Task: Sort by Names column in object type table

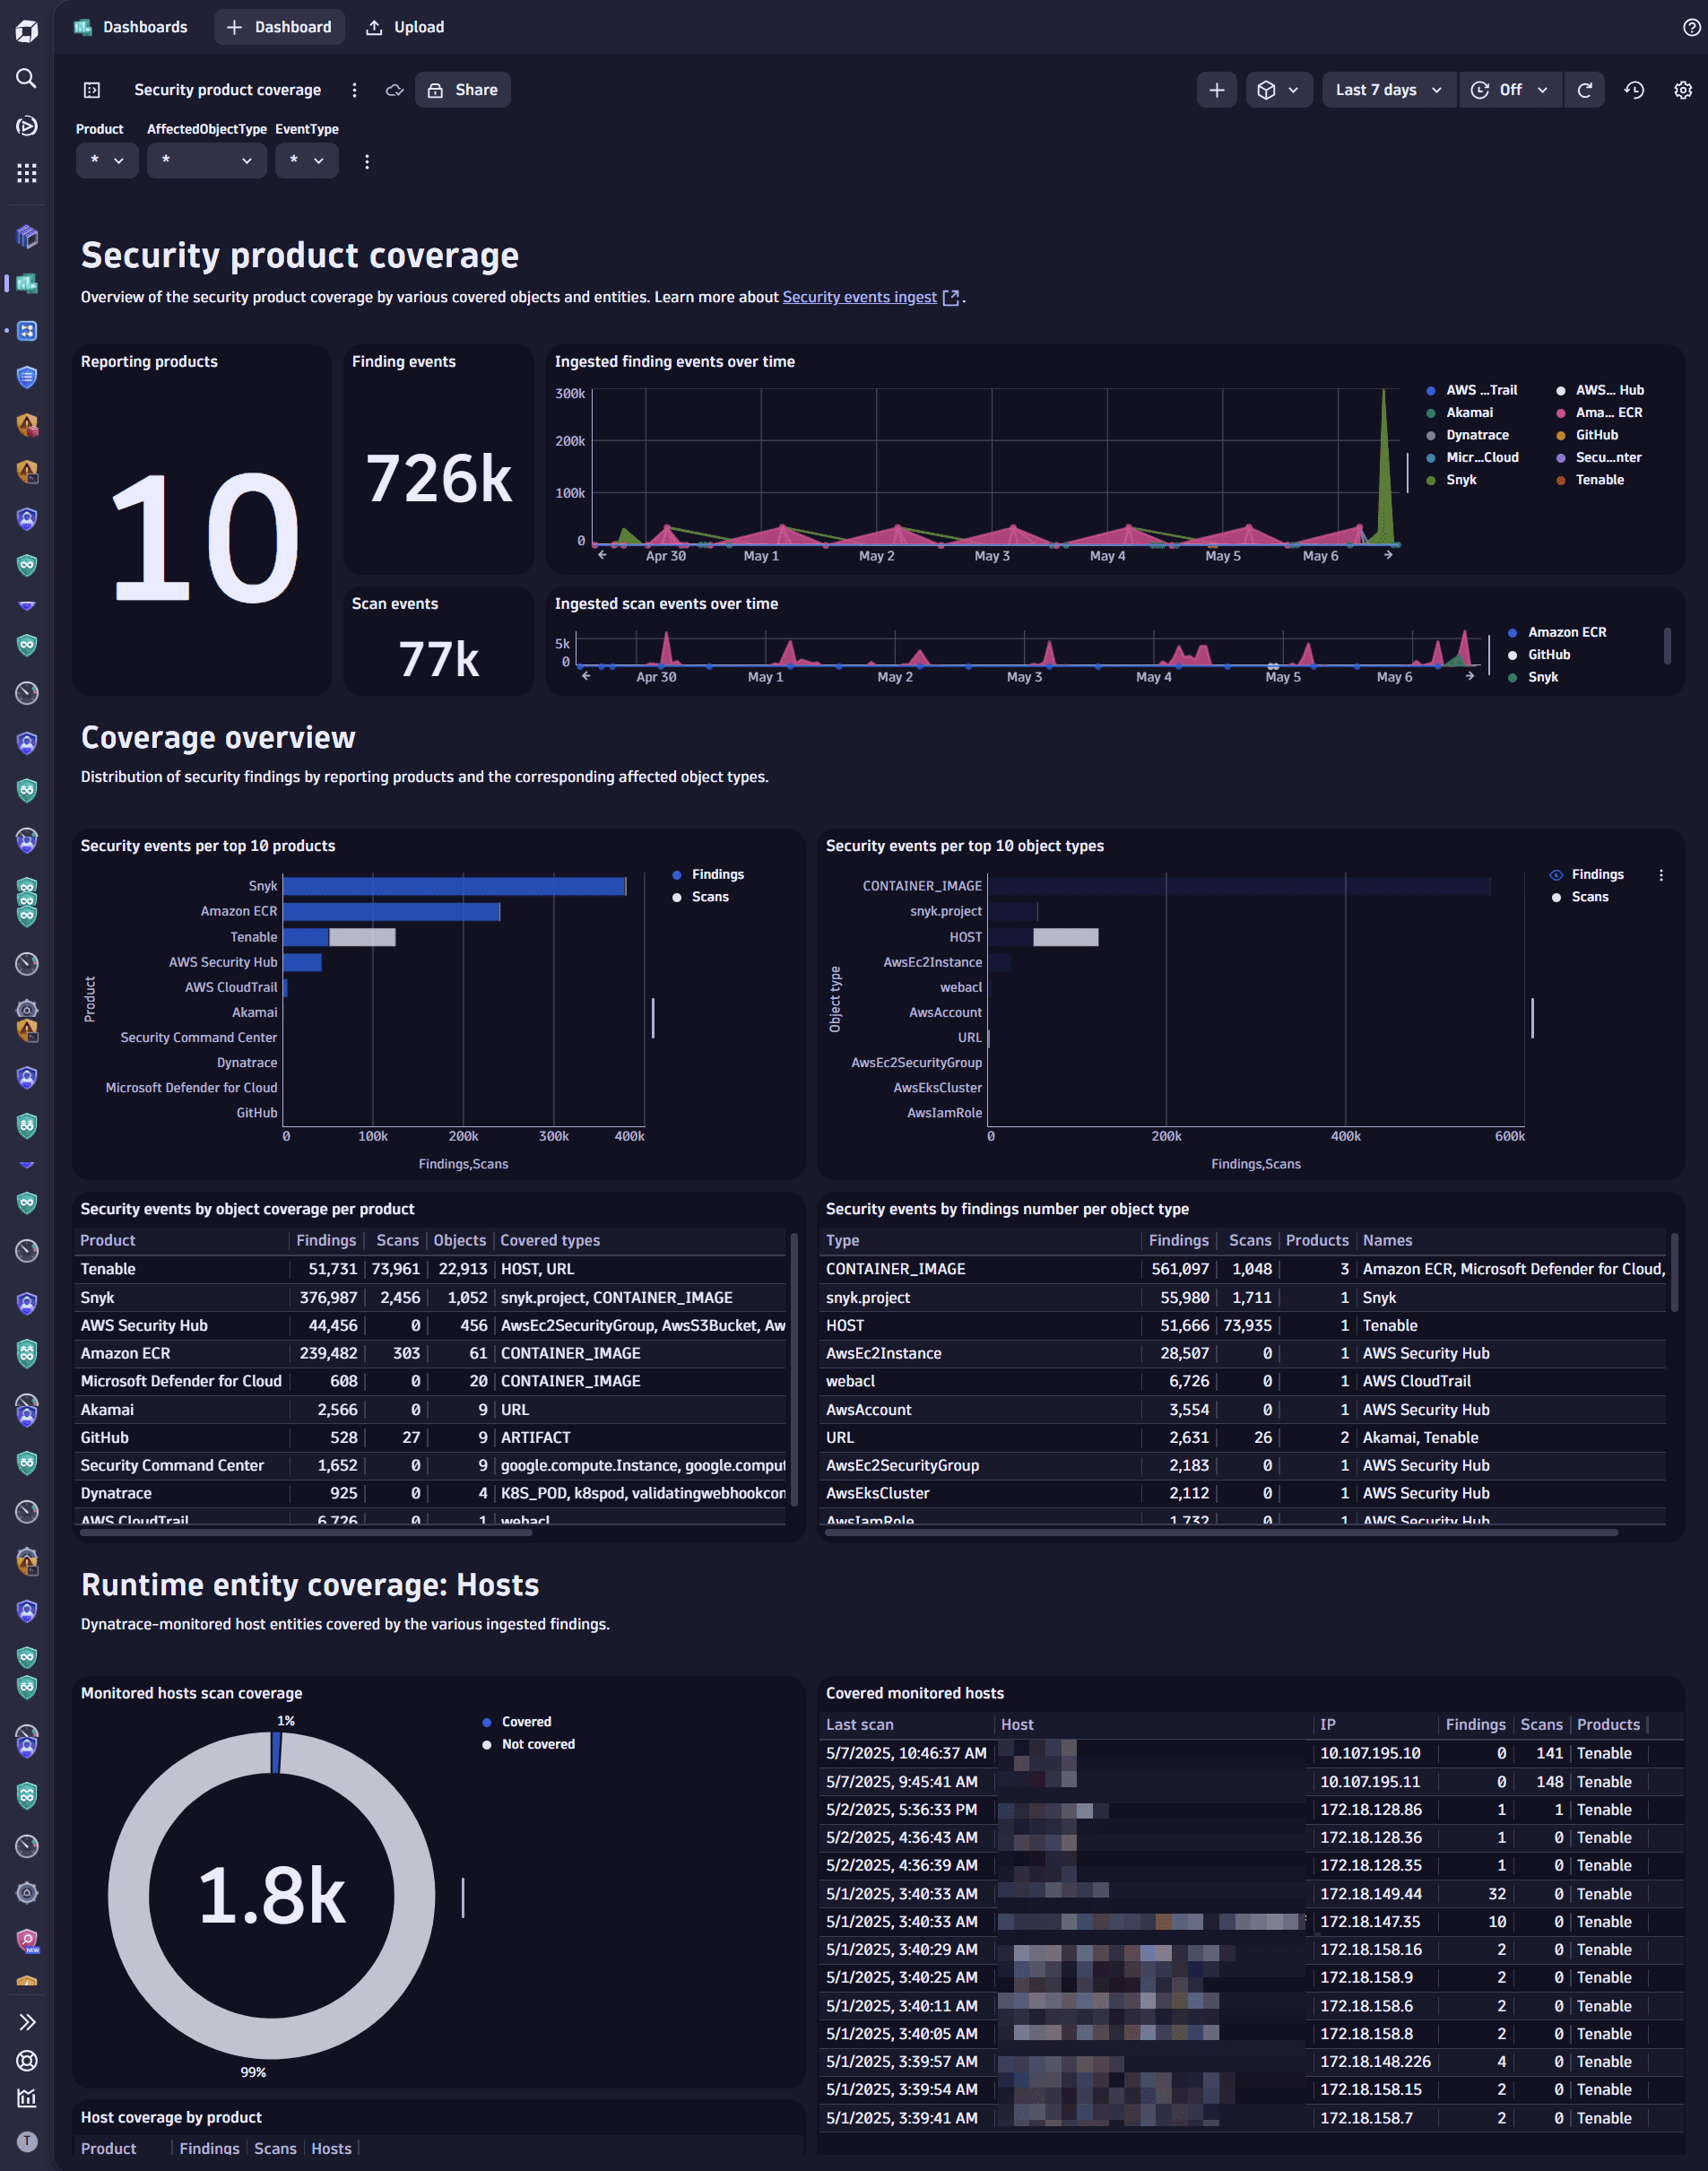Action: point(1387,1240)
